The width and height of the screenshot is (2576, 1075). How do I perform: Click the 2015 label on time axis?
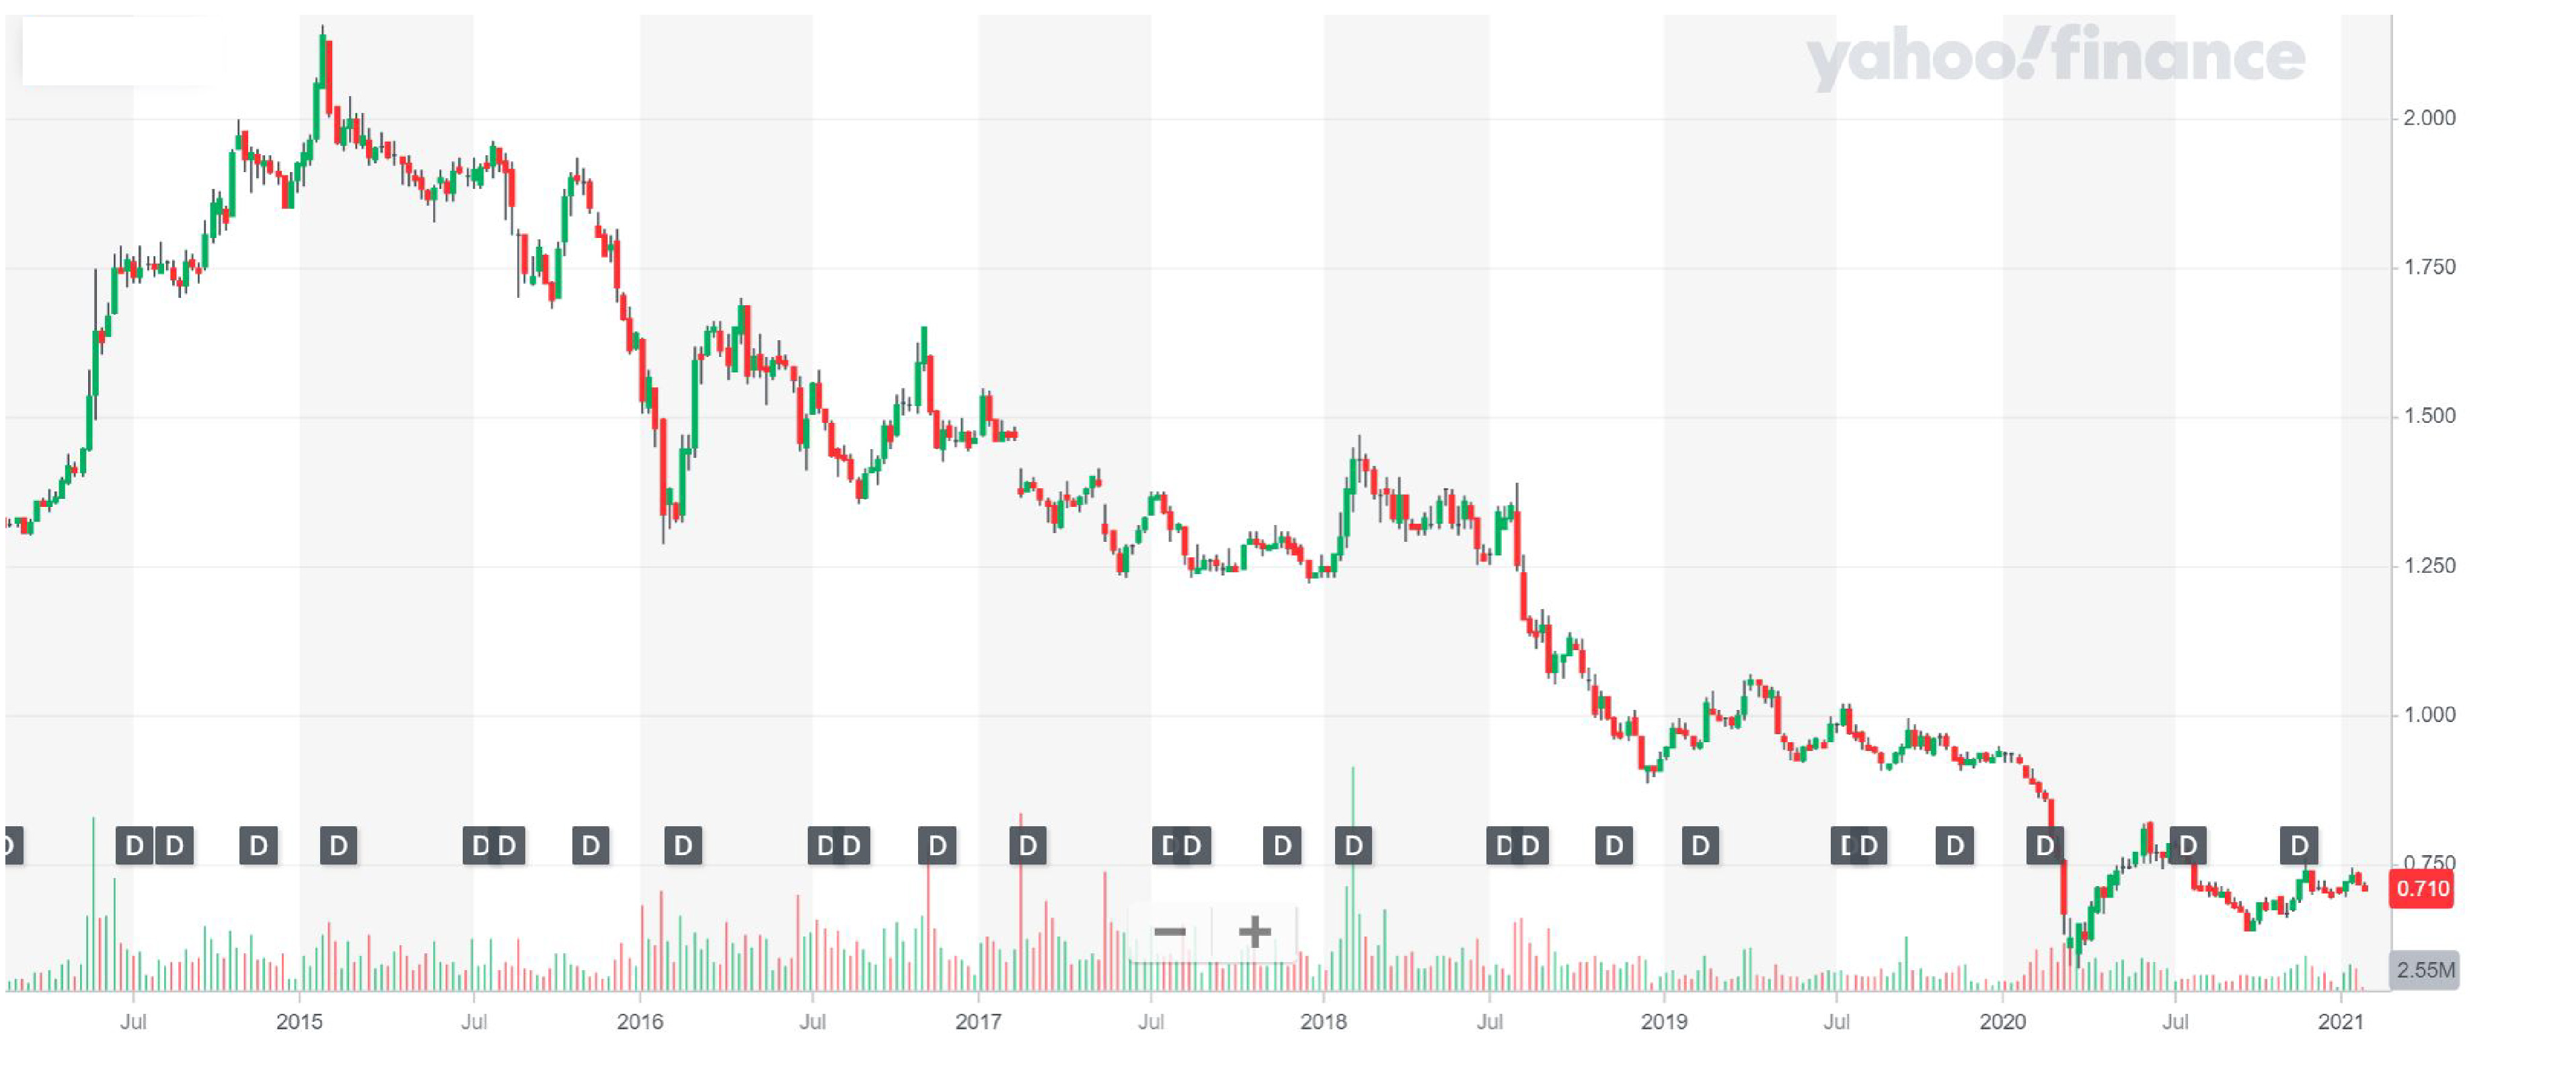[299, 1022]
